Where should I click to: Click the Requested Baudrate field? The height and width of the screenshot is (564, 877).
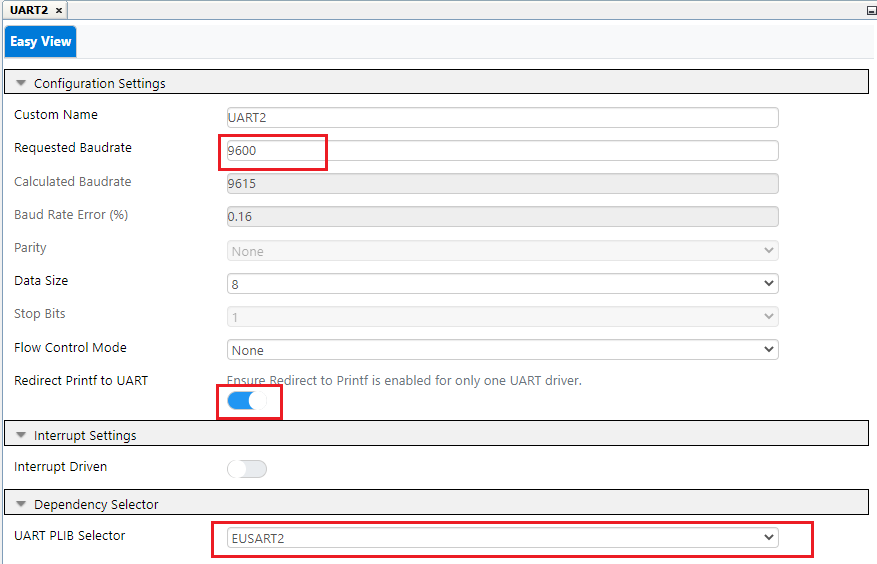pyautogui.click(x=502, y=151)
